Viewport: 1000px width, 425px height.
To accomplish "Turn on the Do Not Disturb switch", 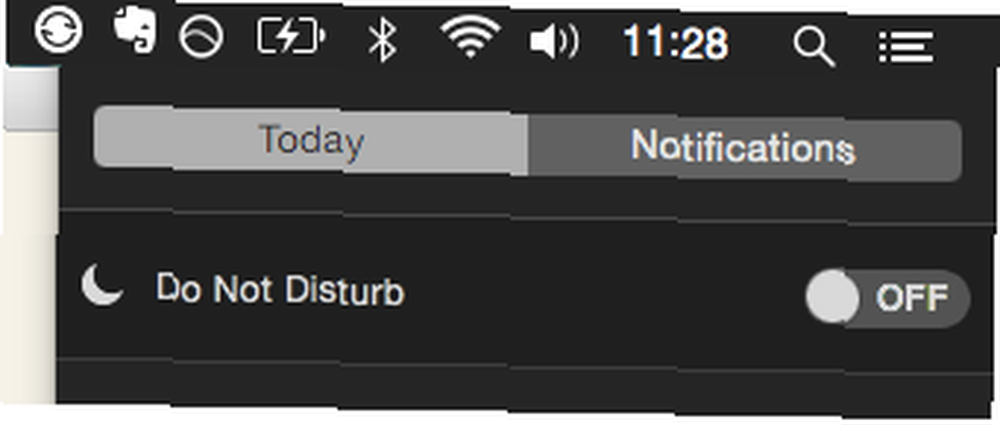I will click(888, 297).
